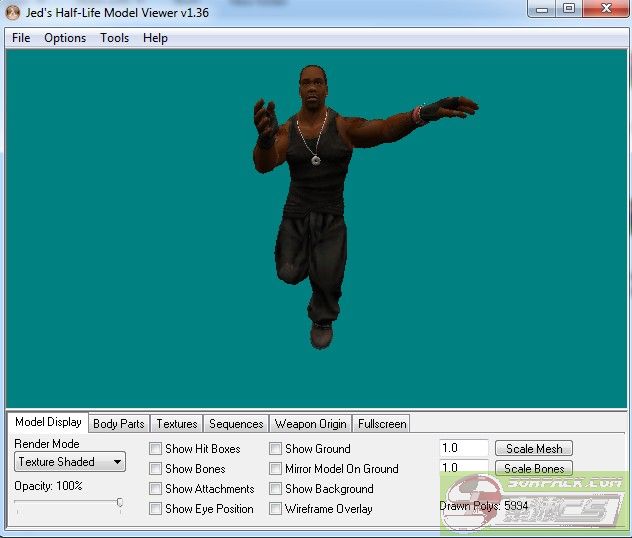Viewport: 632px width, 538px height.
Task: Click the Opacity slider handle
Action: (x=120, y=502)
